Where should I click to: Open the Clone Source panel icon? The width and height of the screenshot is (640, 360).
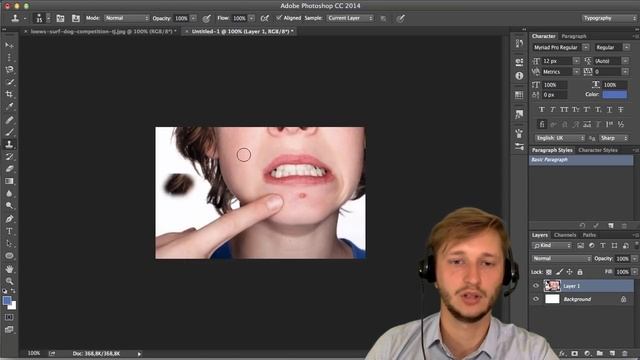click(76, 18)
